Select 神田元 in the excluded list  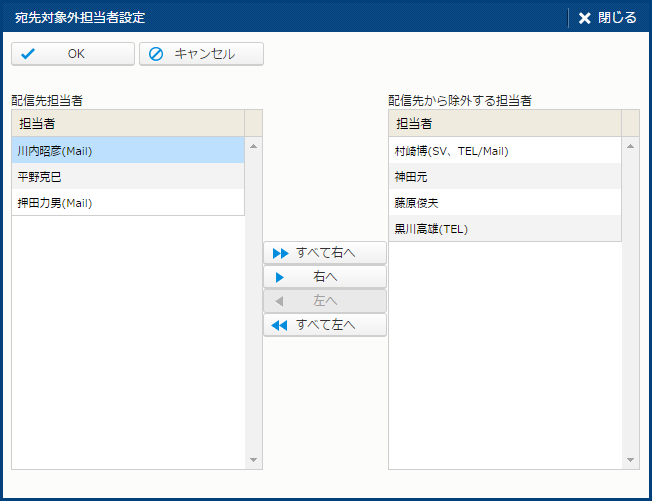[x=504, y=177]
